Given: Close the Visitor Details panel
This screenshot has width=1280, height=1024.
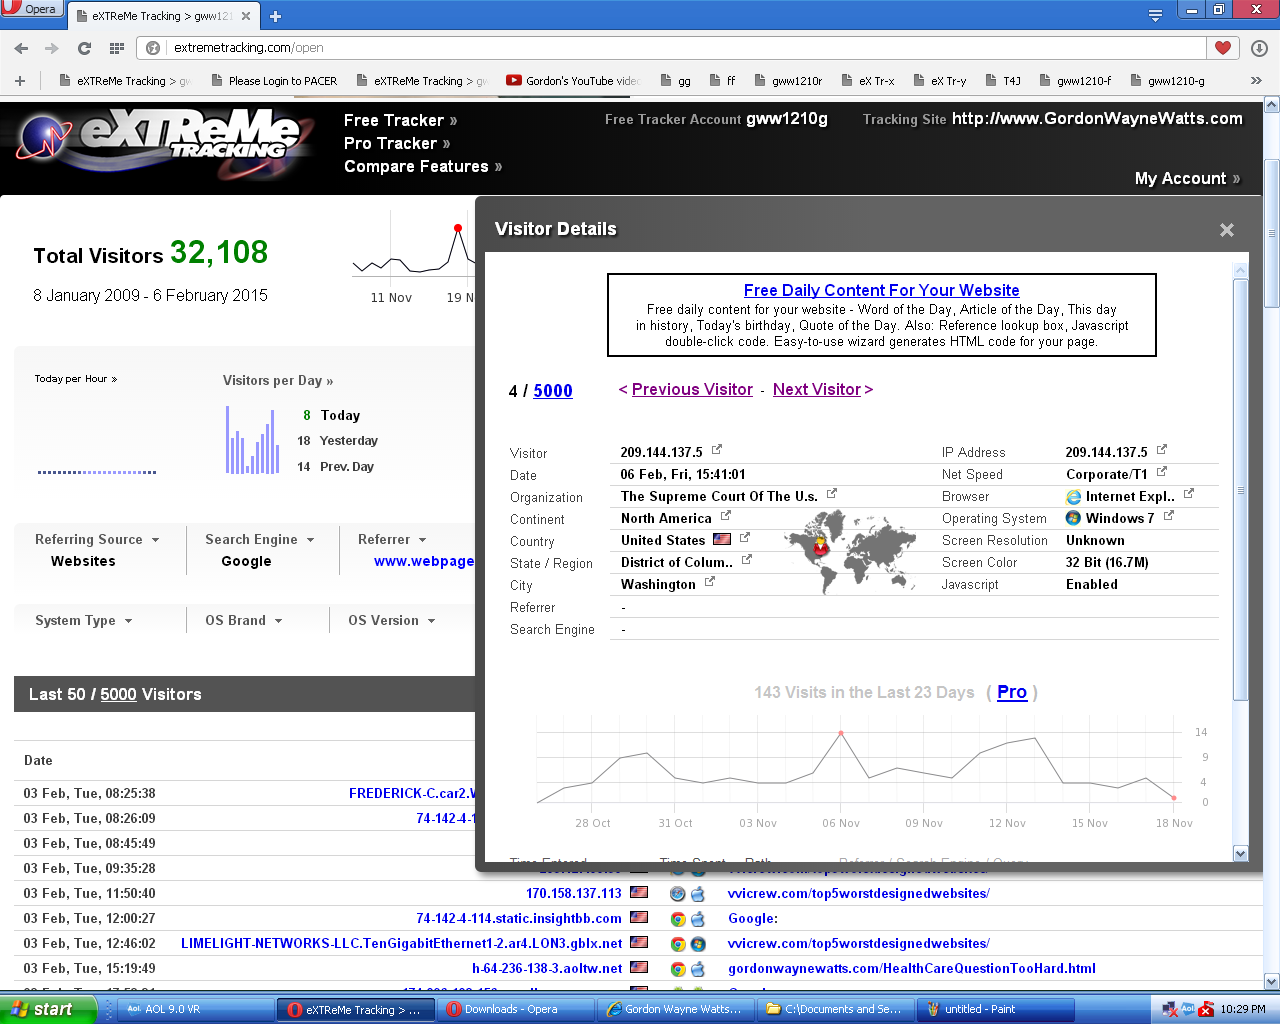Looking at the screenshot, I should [x=1227, y=230].
